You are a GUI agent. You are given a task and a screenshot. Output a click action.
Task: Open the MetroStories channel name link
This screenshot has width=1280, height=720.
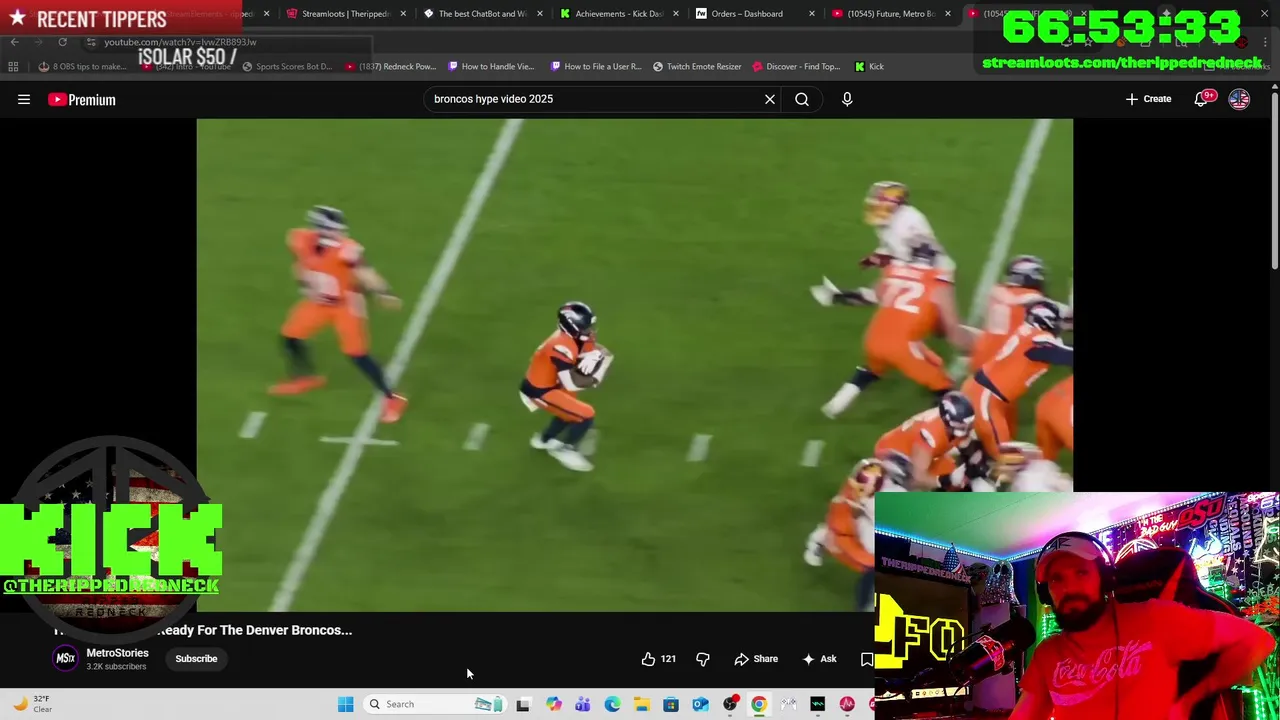click(x=117, y=653)
